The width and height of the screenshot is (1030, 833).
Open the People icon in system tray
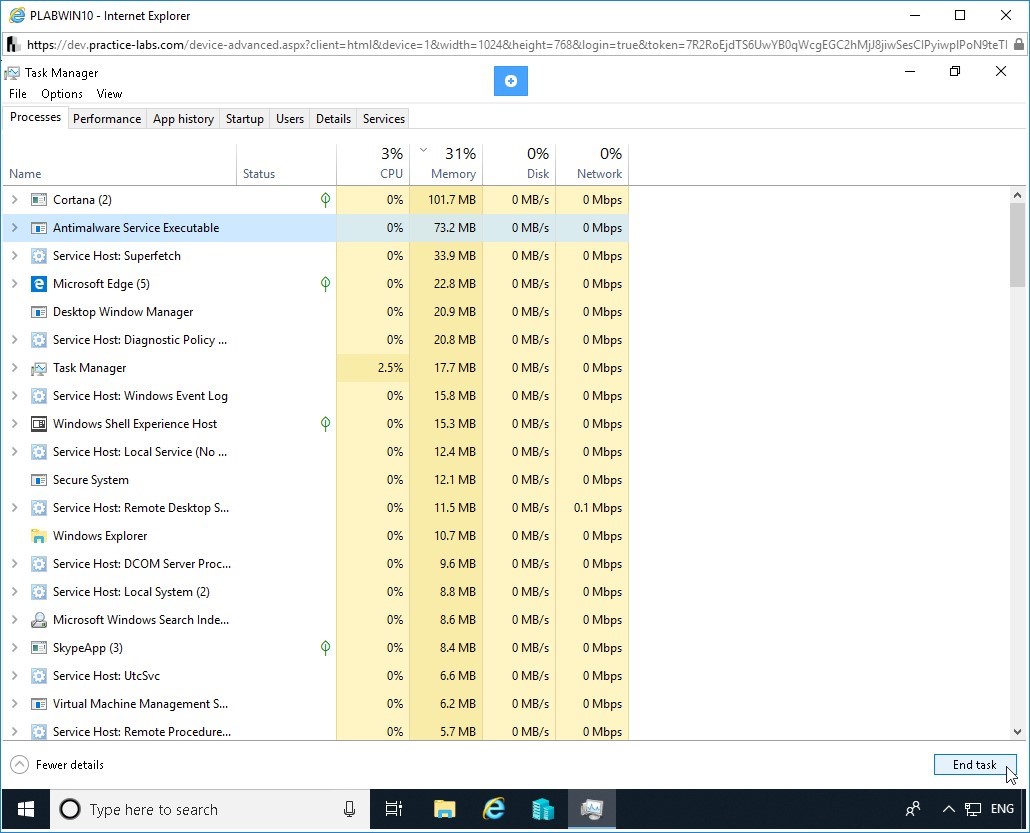pos(913,809)
